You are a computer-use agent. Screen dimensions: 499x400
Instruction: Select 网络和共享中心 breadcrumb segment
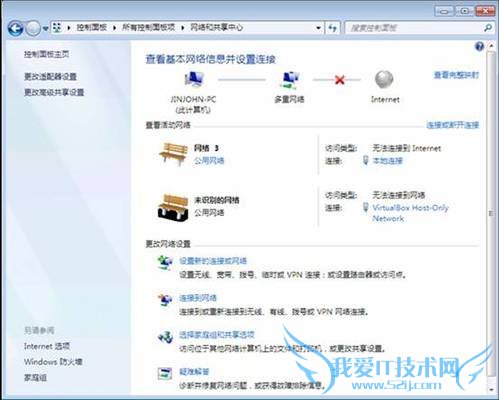tap(216, 28)
